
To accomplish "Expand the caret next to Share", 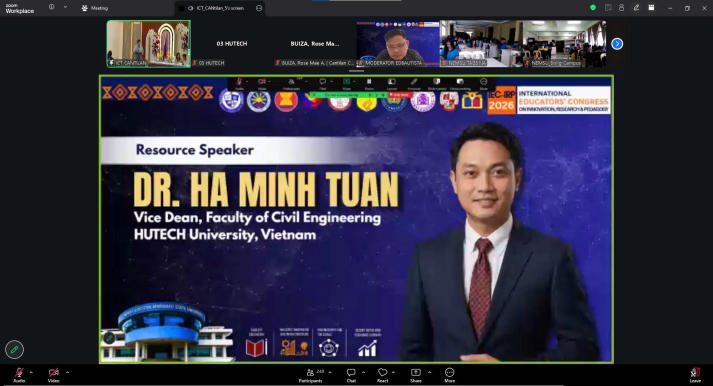I will point(429,372).
